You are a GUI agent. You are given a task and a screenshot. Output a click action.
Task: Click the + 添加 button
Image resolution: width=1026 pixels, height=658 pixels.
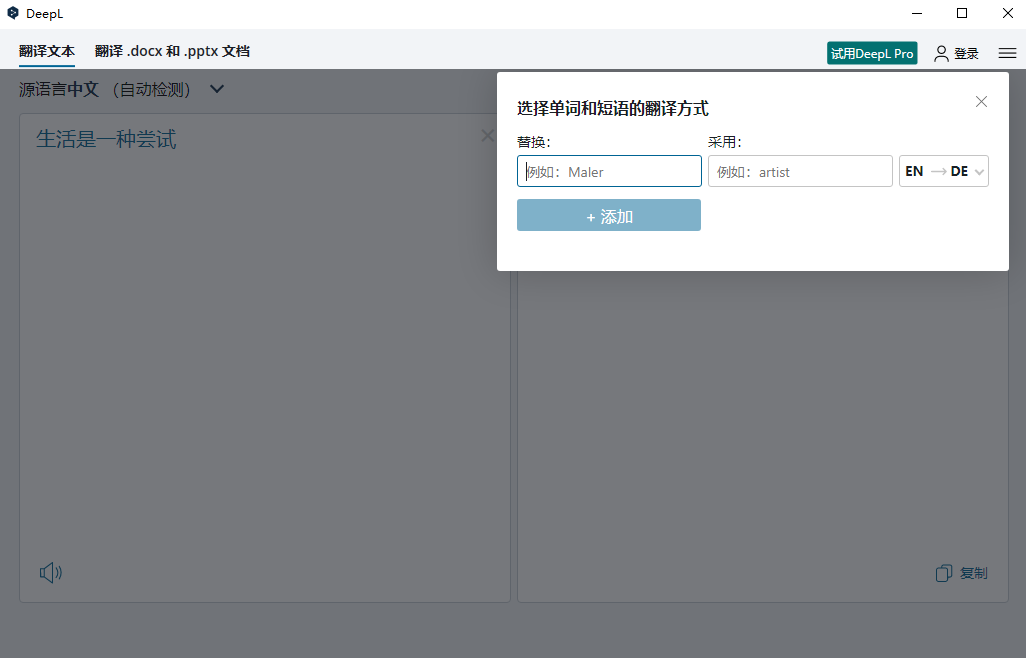tap(609, 215)
